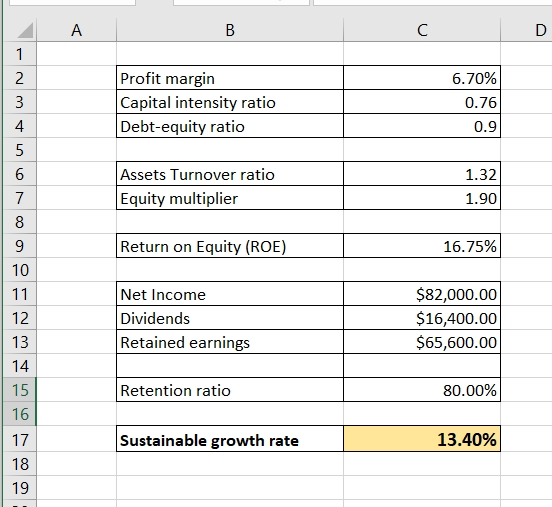Select row 1 header
The height and width of the screenshot is (507, 552).
[19, 54]
